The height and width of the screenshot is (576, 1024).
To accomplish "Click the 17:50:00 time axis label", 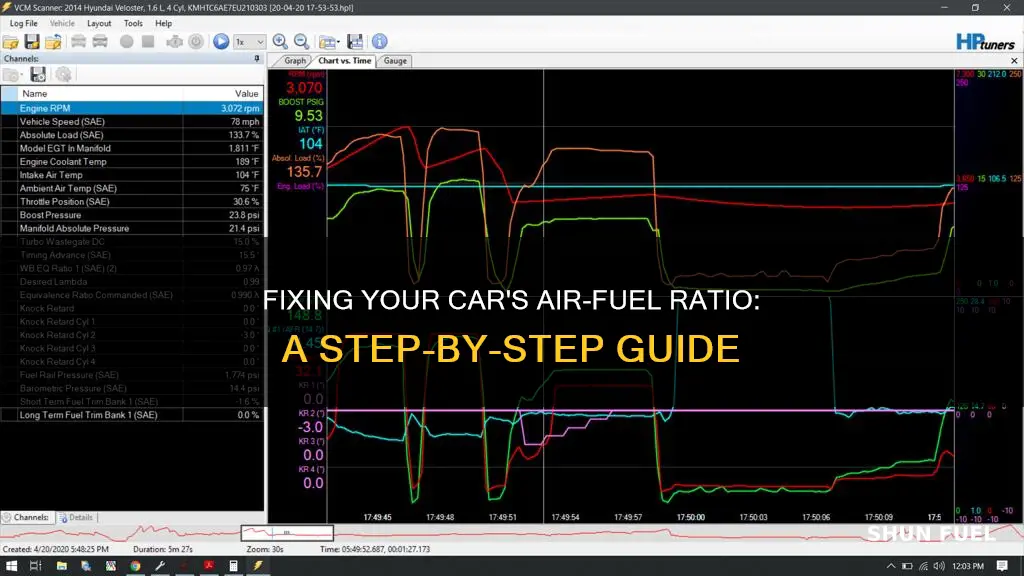I will click(x=690, y=517).
